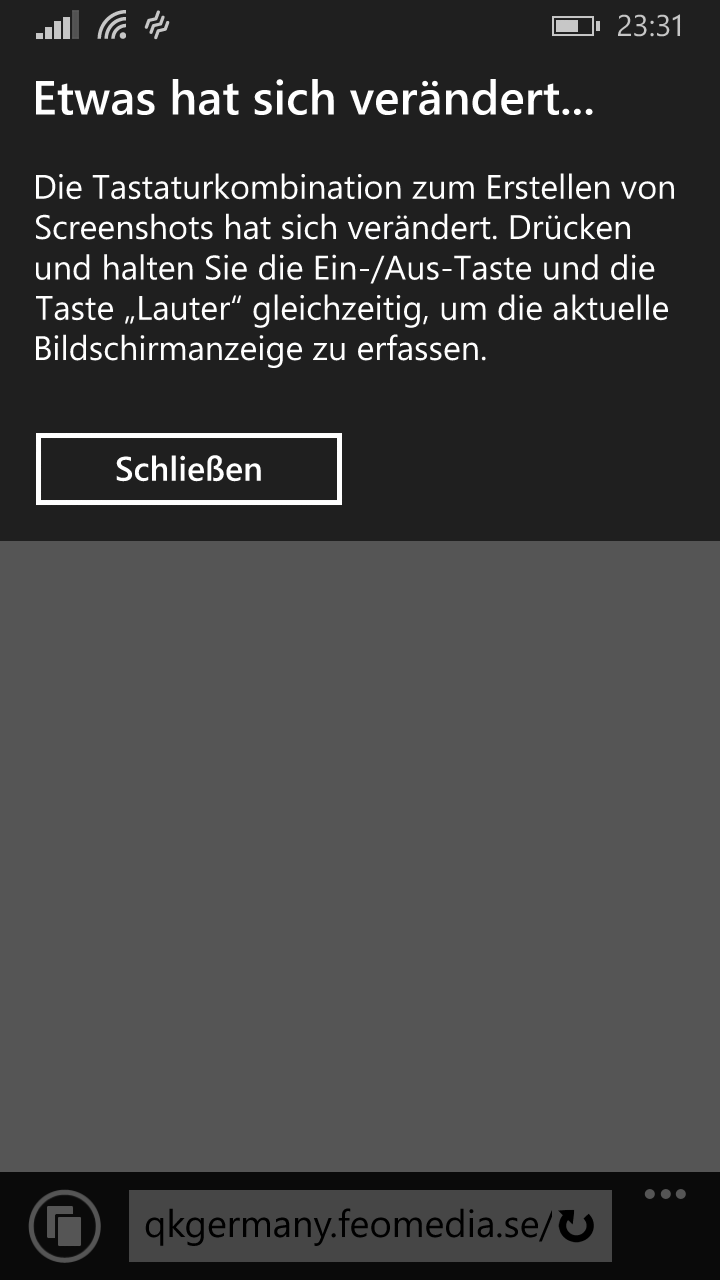Click the Schließen button

click(x=189, y=469)
